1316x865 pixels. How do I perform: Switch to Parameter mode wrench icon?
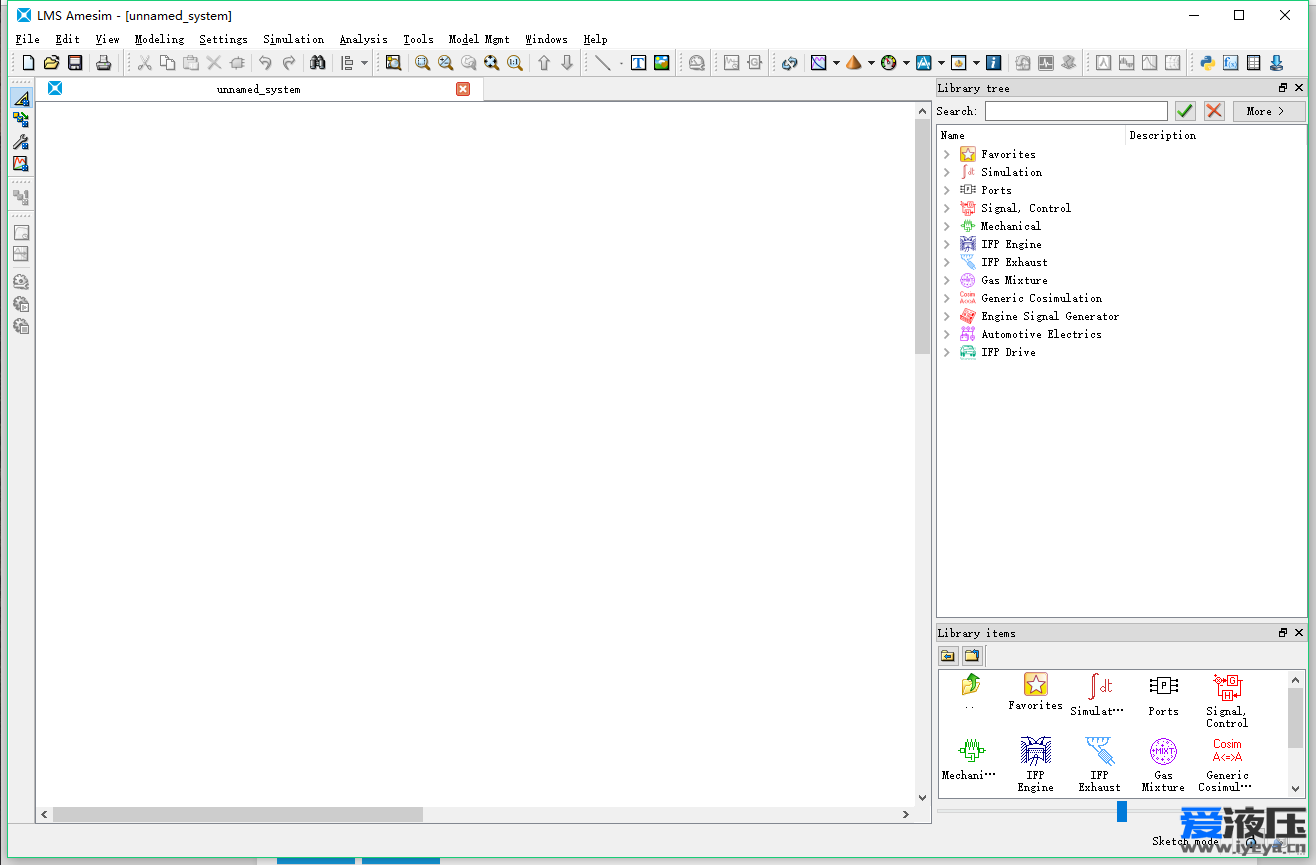(x=21, y=142)
